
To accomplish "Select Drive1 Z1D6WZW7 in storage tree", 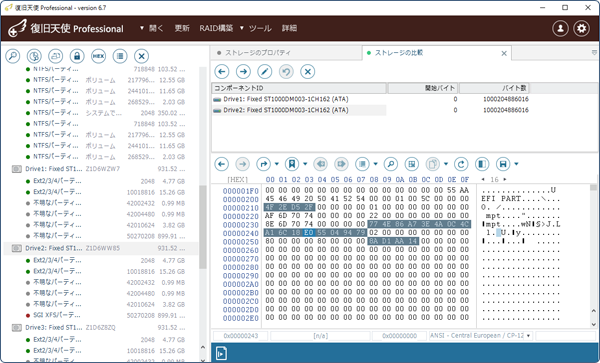I will click(100, 169).
